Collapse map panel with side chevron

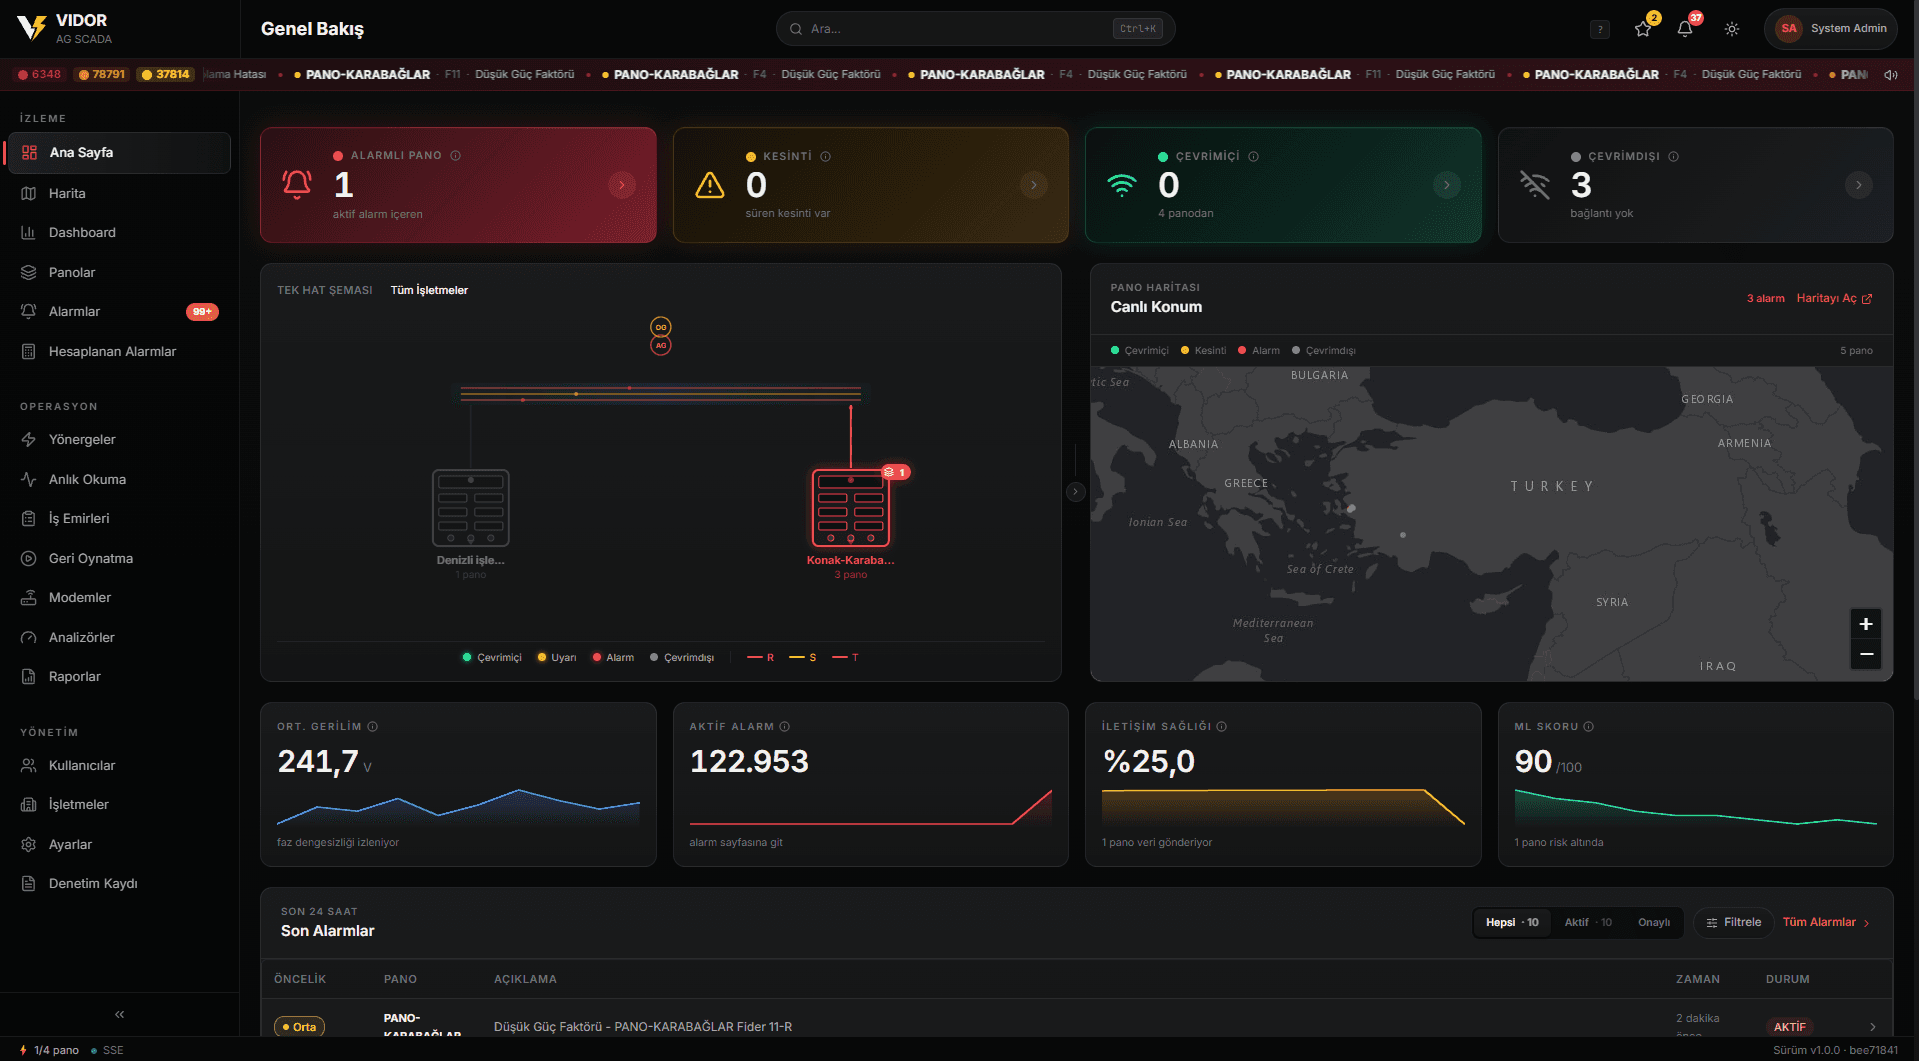coord(1076,492)
